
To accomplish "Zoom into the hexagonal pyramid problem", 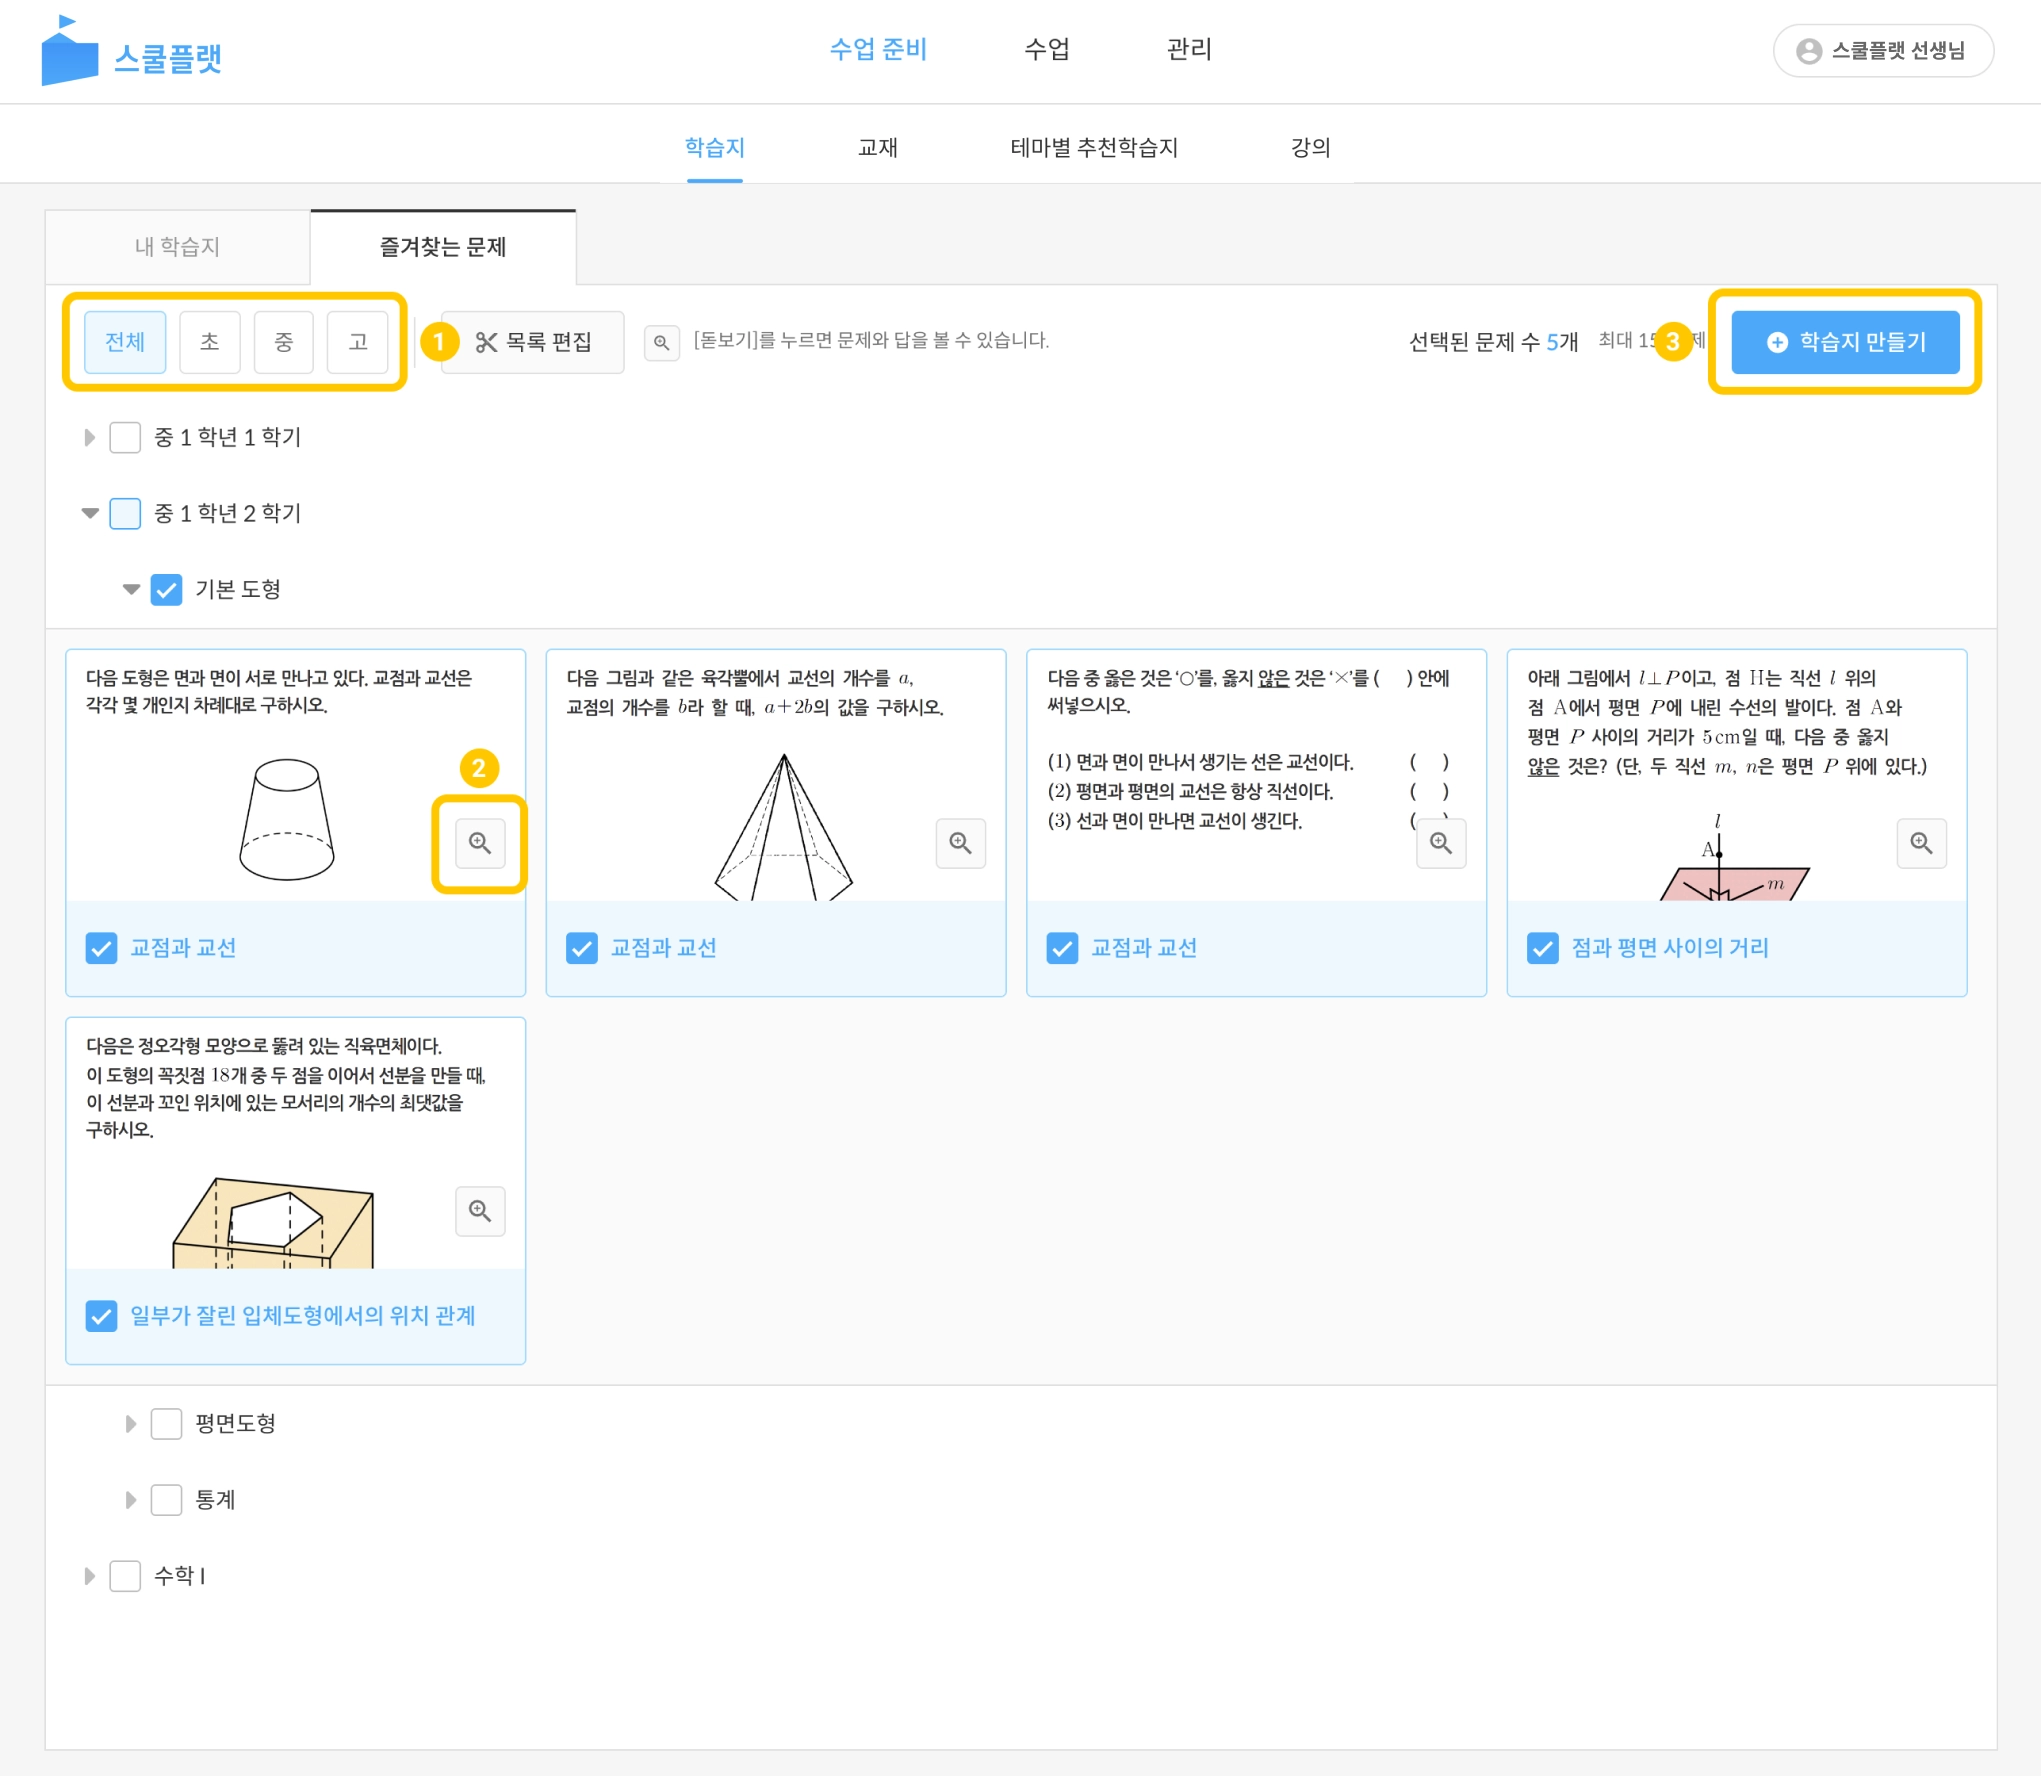I will [960, 843].
